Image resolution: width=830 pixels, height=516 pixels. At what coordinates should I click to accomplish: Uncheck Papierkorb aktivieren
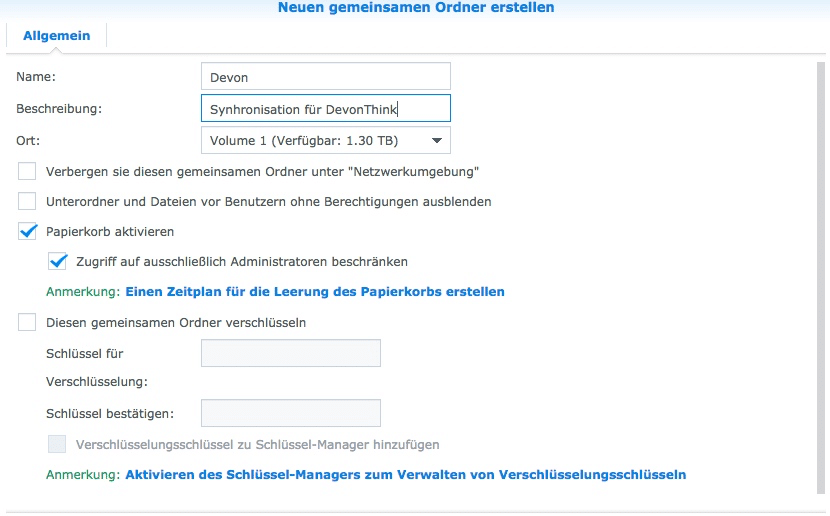tap(27, 232)
